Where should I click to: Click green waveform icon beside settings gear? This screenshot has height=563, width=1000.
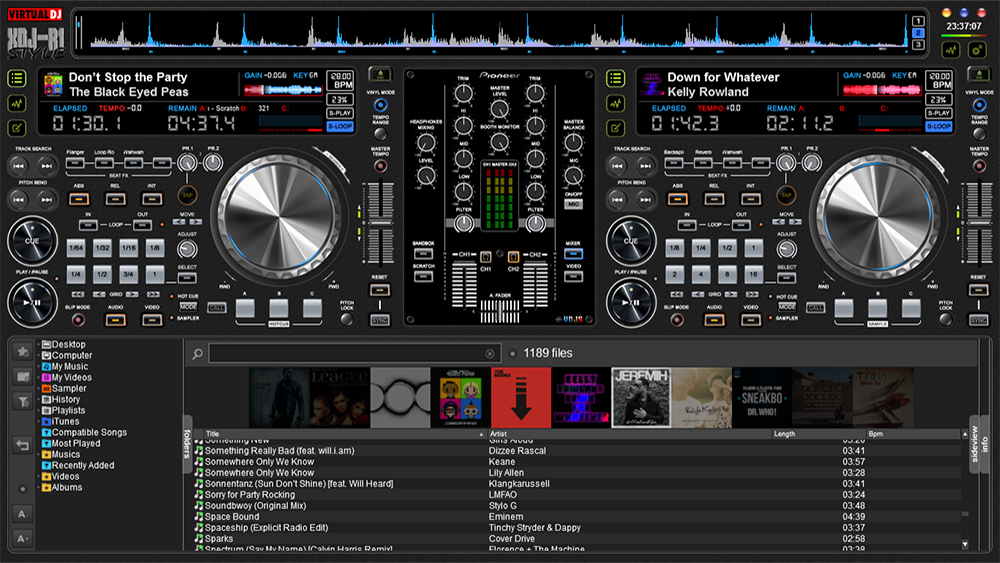click(951, 50)
